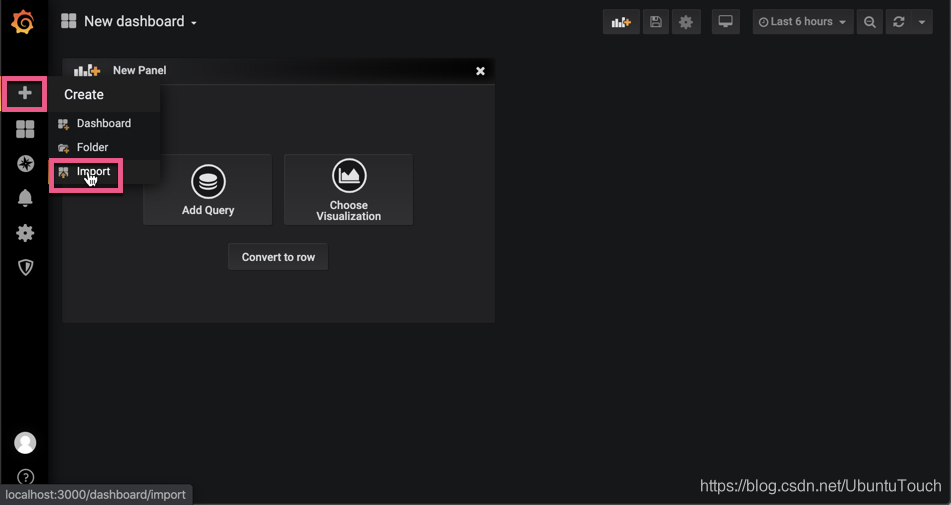Viewport: 951px width, 505px height.
Task: Open dashboard settings gear in top bar
Action: (x=686, y=22)
